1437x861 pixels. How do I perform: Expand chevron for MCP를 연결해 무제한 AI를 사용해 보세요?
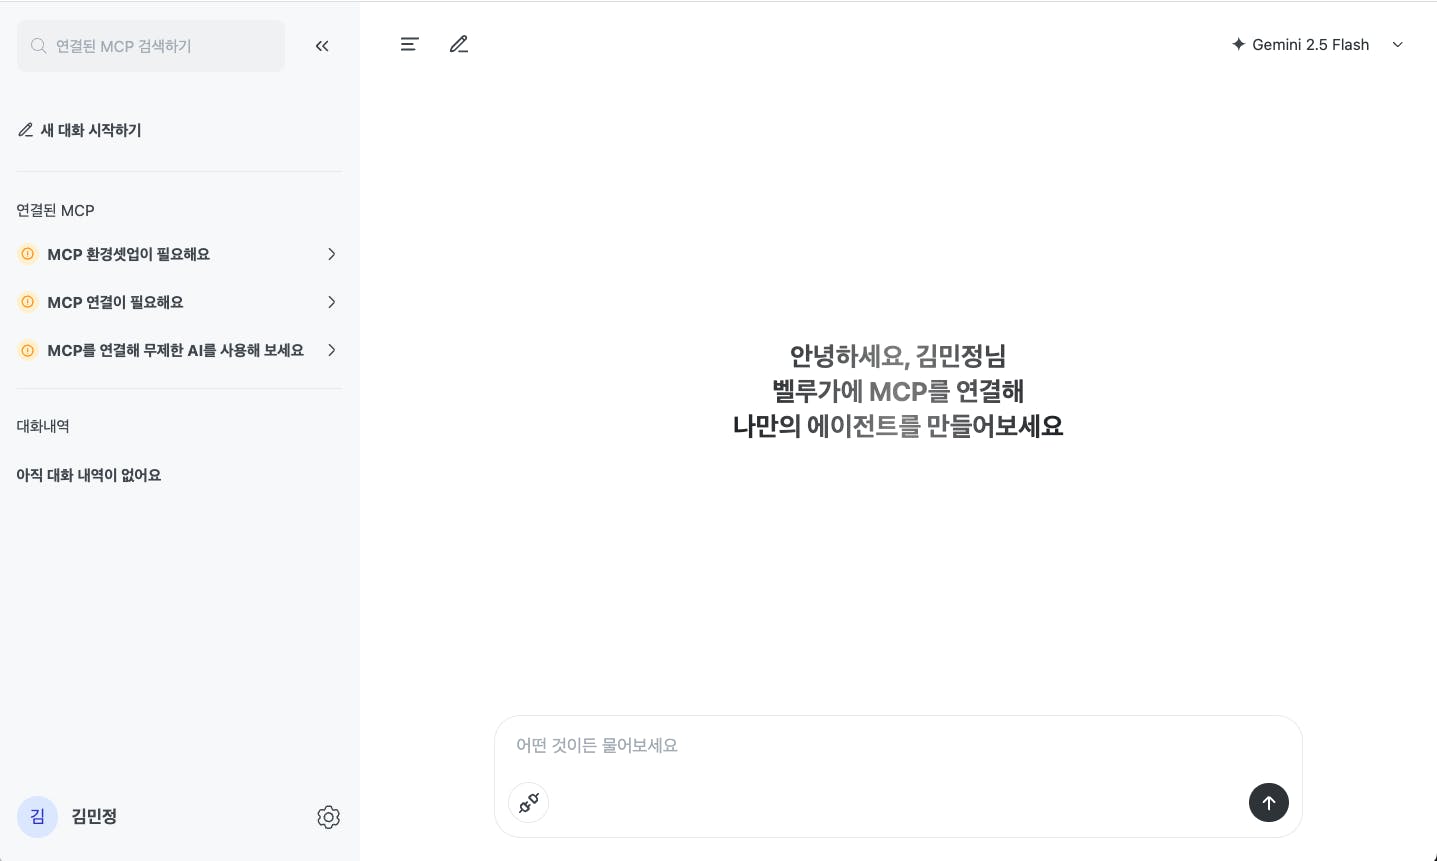click(331, 350)
